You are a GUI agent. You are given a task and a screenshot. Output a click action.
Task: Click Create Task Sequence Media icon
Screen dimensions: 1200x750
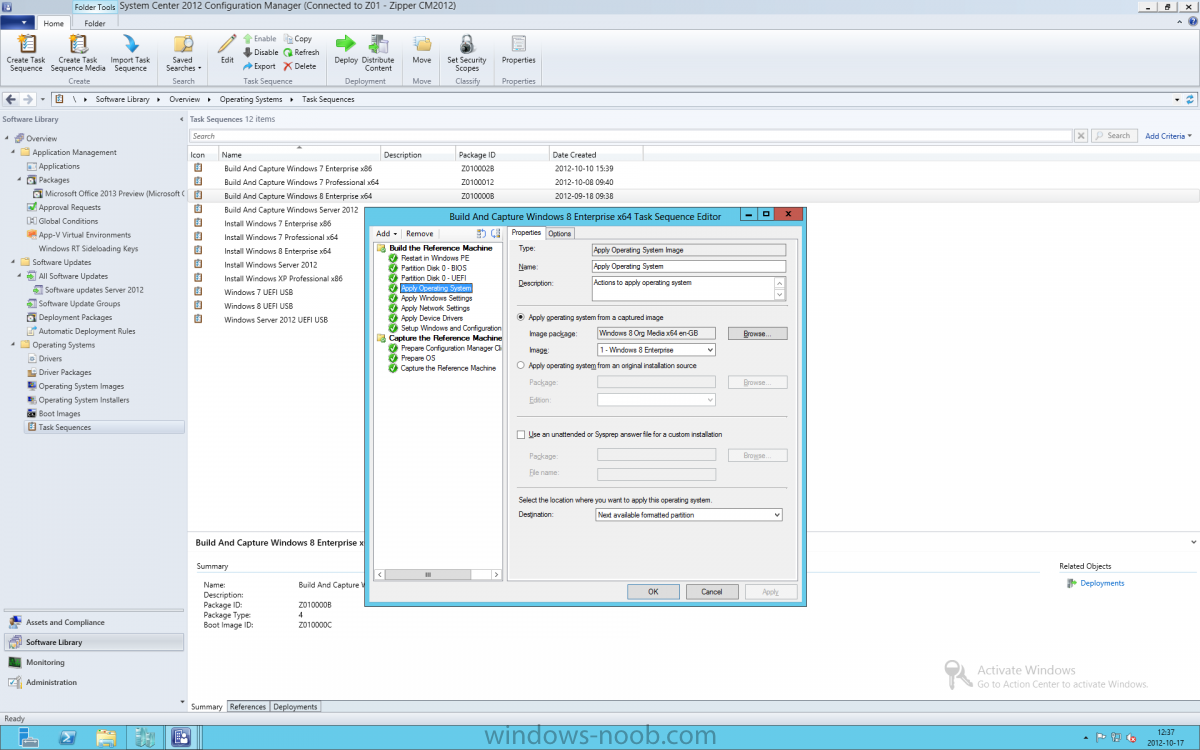[78, 44]
